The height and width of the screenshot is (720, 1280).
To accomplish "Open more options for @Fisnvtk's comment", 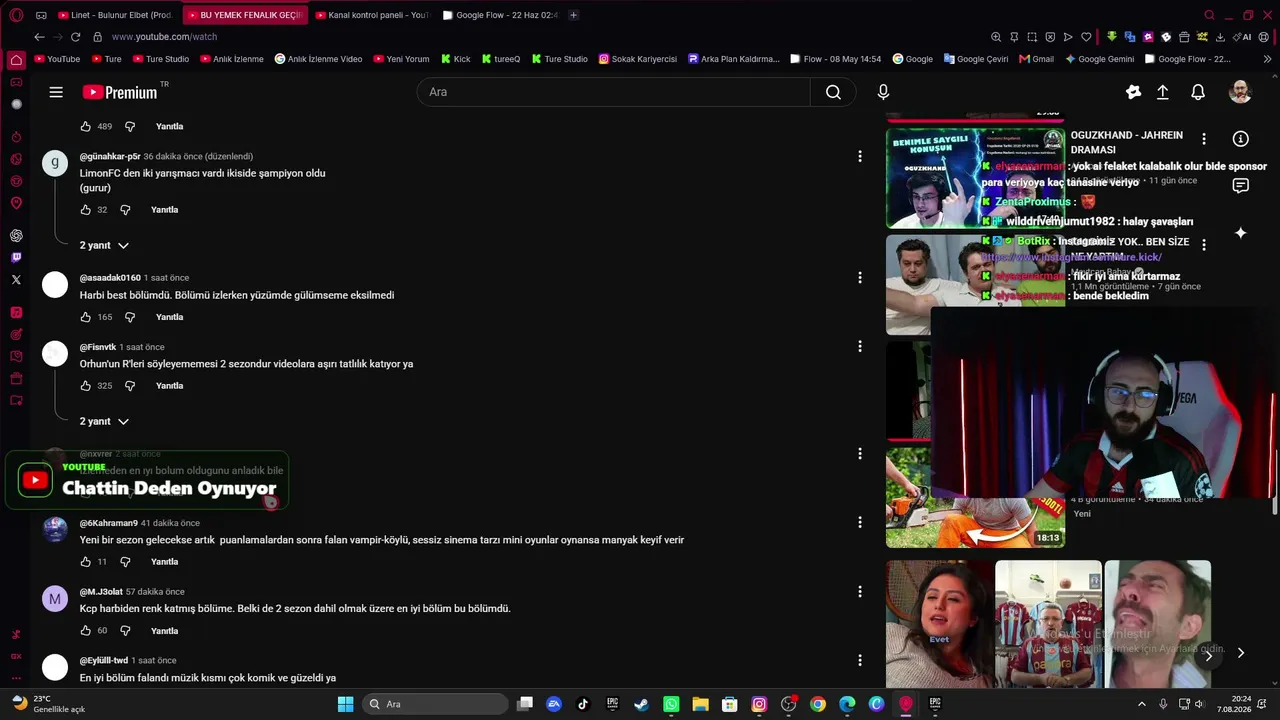I will 859,346.
